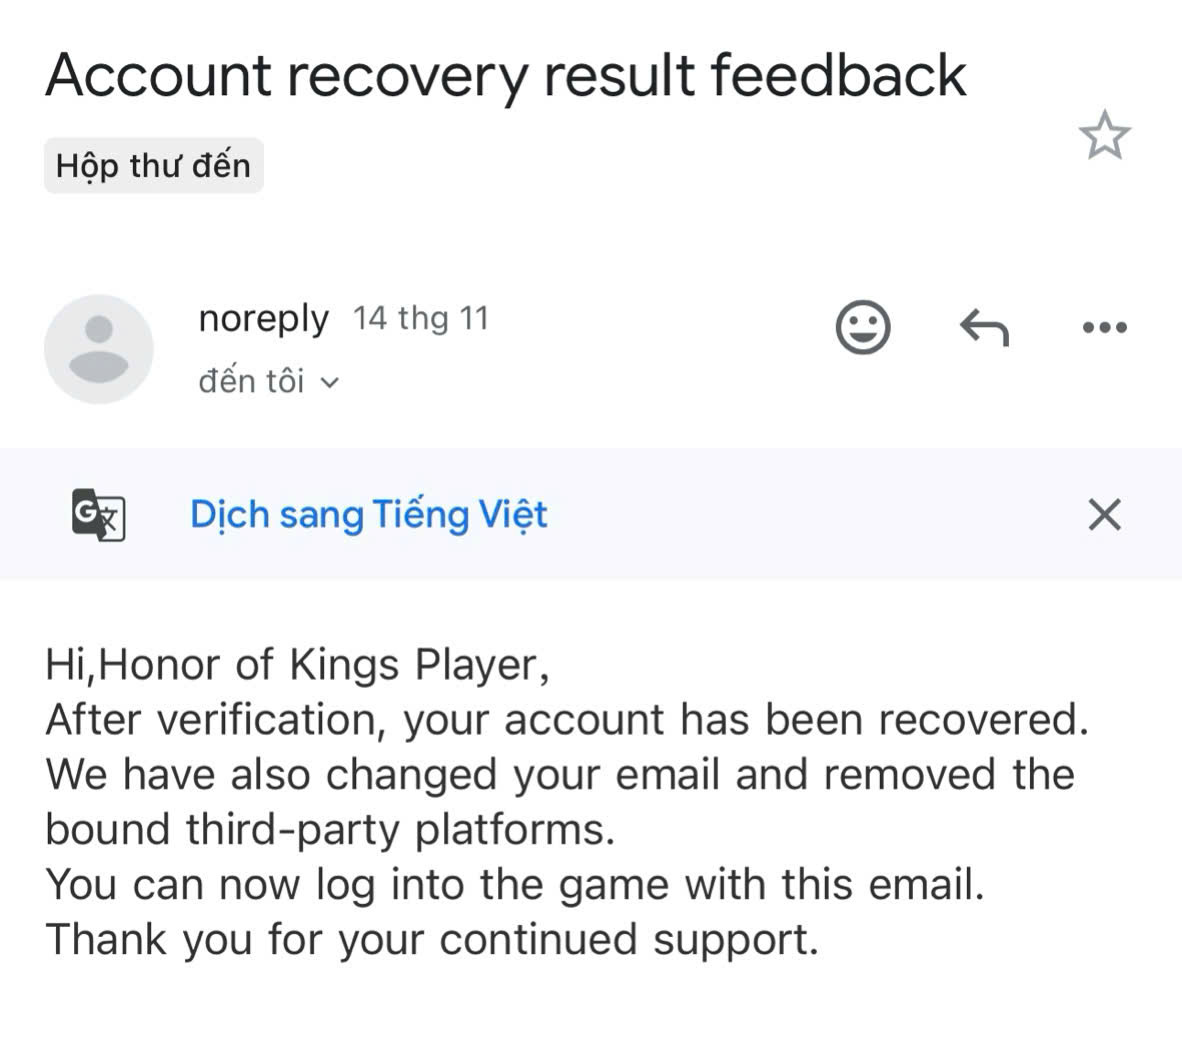Star this email message
This screenshot has width=1182, height=1052.
[1104, 136]
